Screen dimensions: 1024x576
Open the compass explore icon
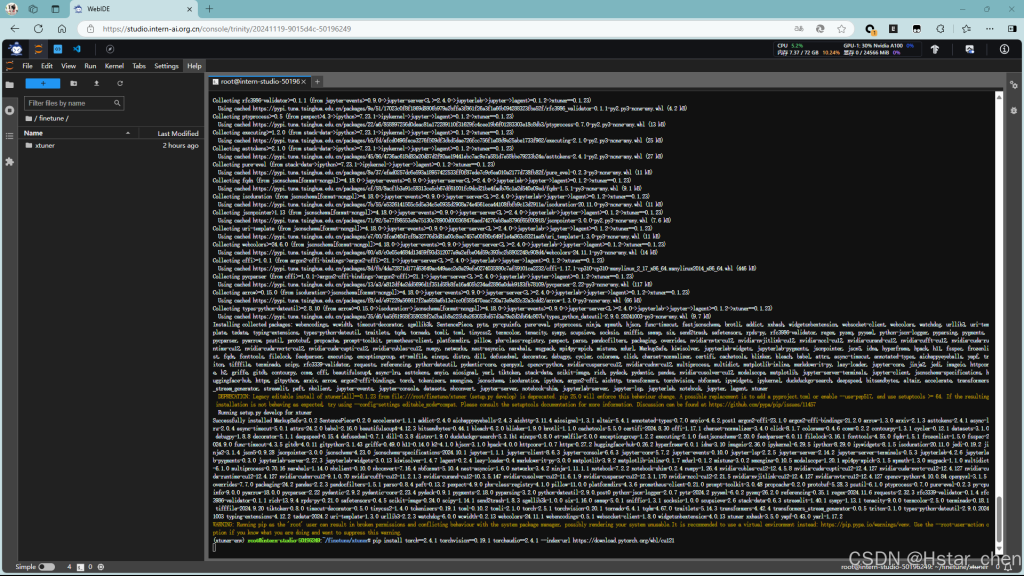pos(110,49)
